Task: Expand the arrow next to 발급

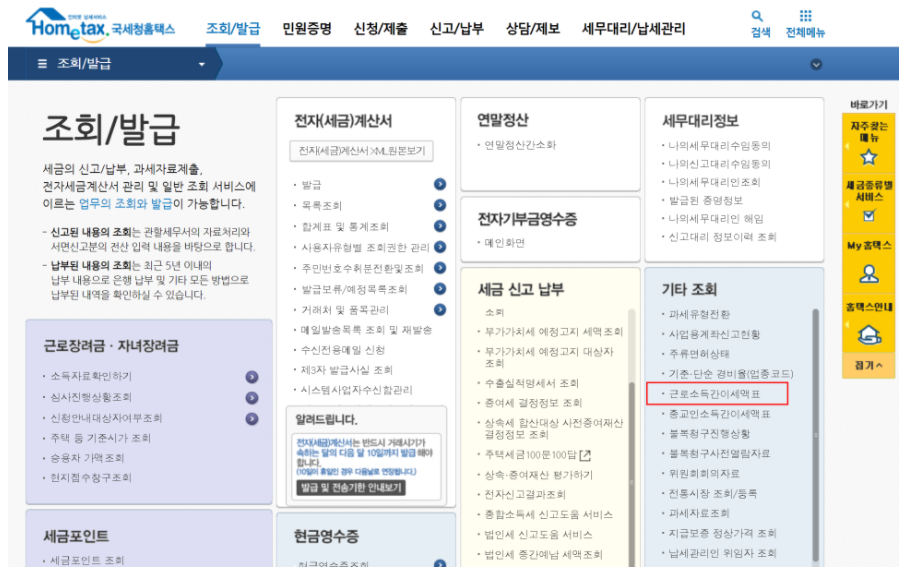Action: [440, 185]
